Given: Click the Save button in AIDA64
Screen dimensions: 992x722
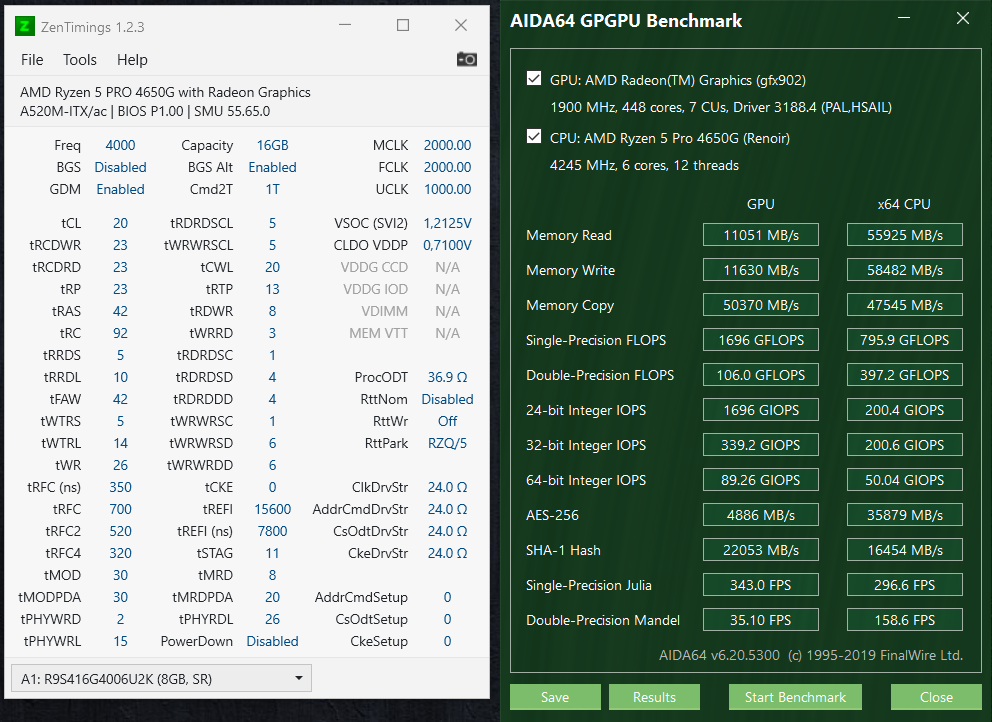Looking at the screenshot, I should (x=555, y=697).
